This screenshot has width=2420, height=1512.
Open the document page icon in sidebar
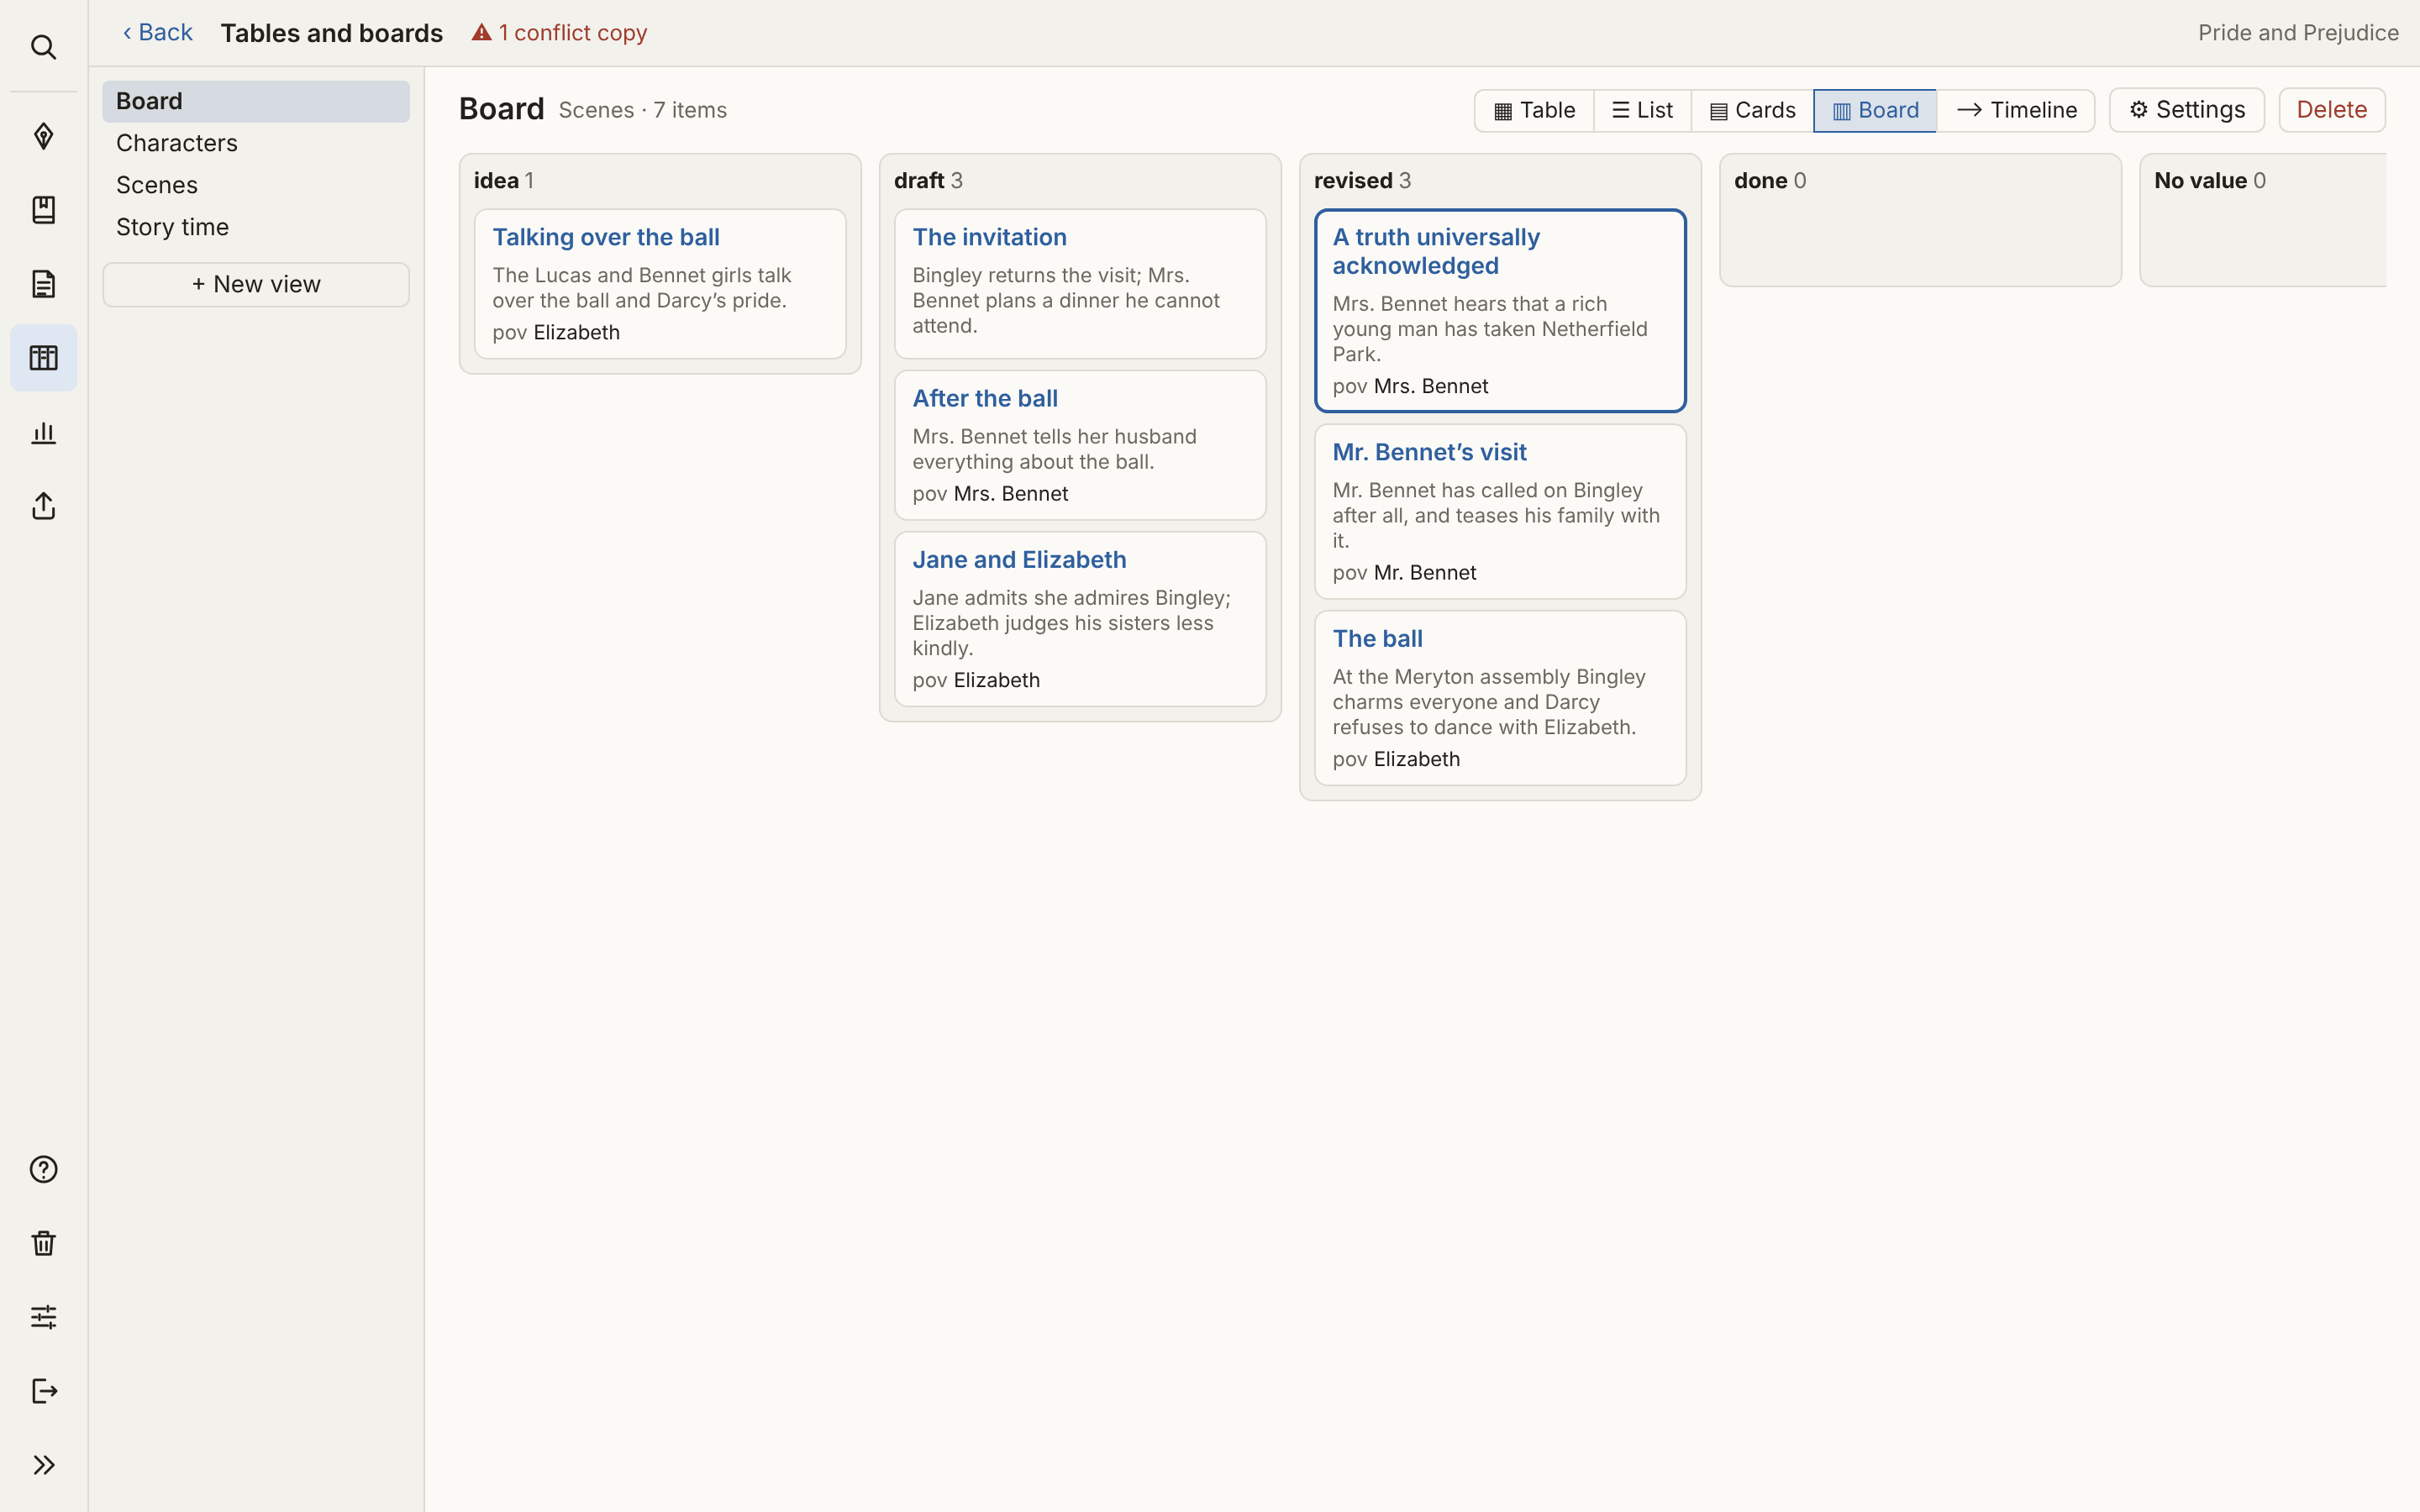click(43, 284)
